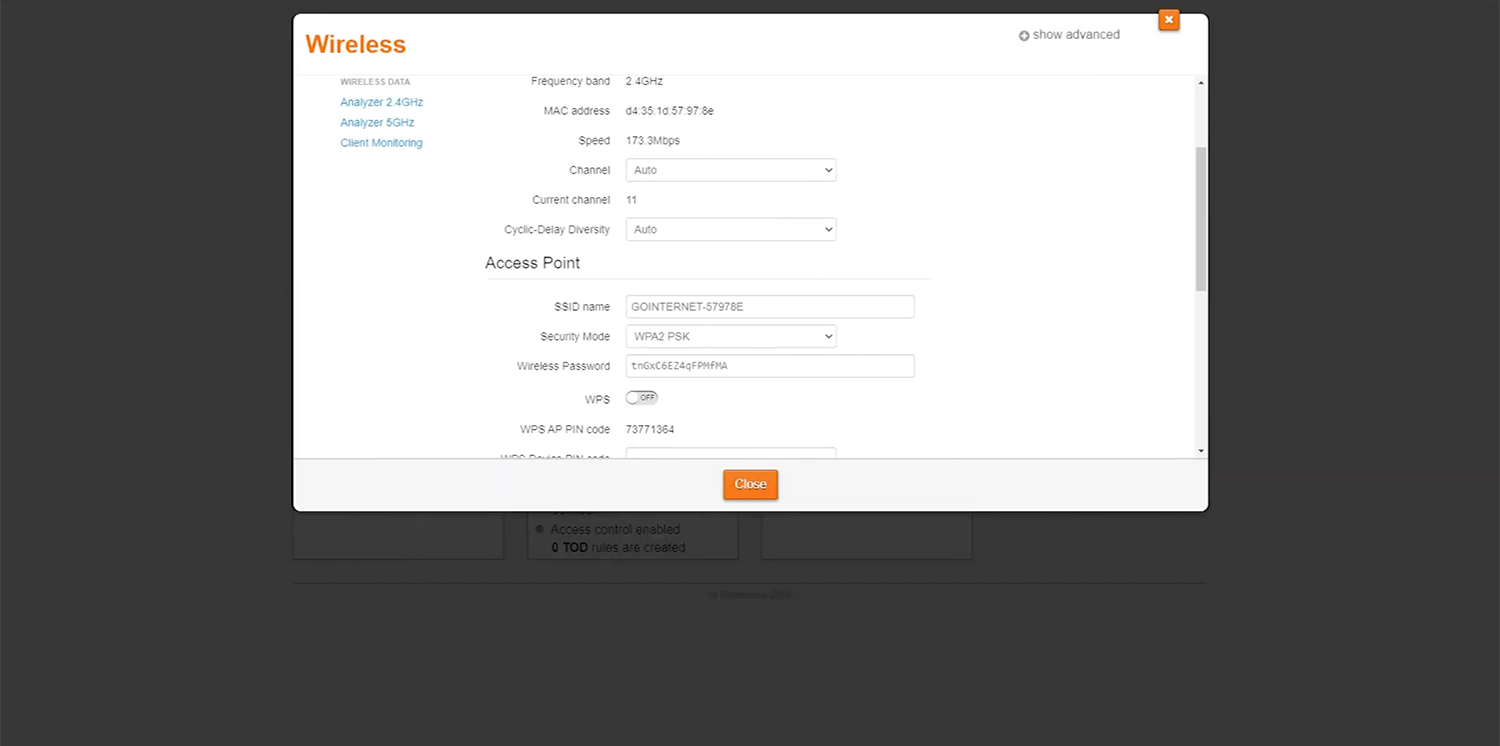Open the Security Mode dropdown

pos(730,336)
